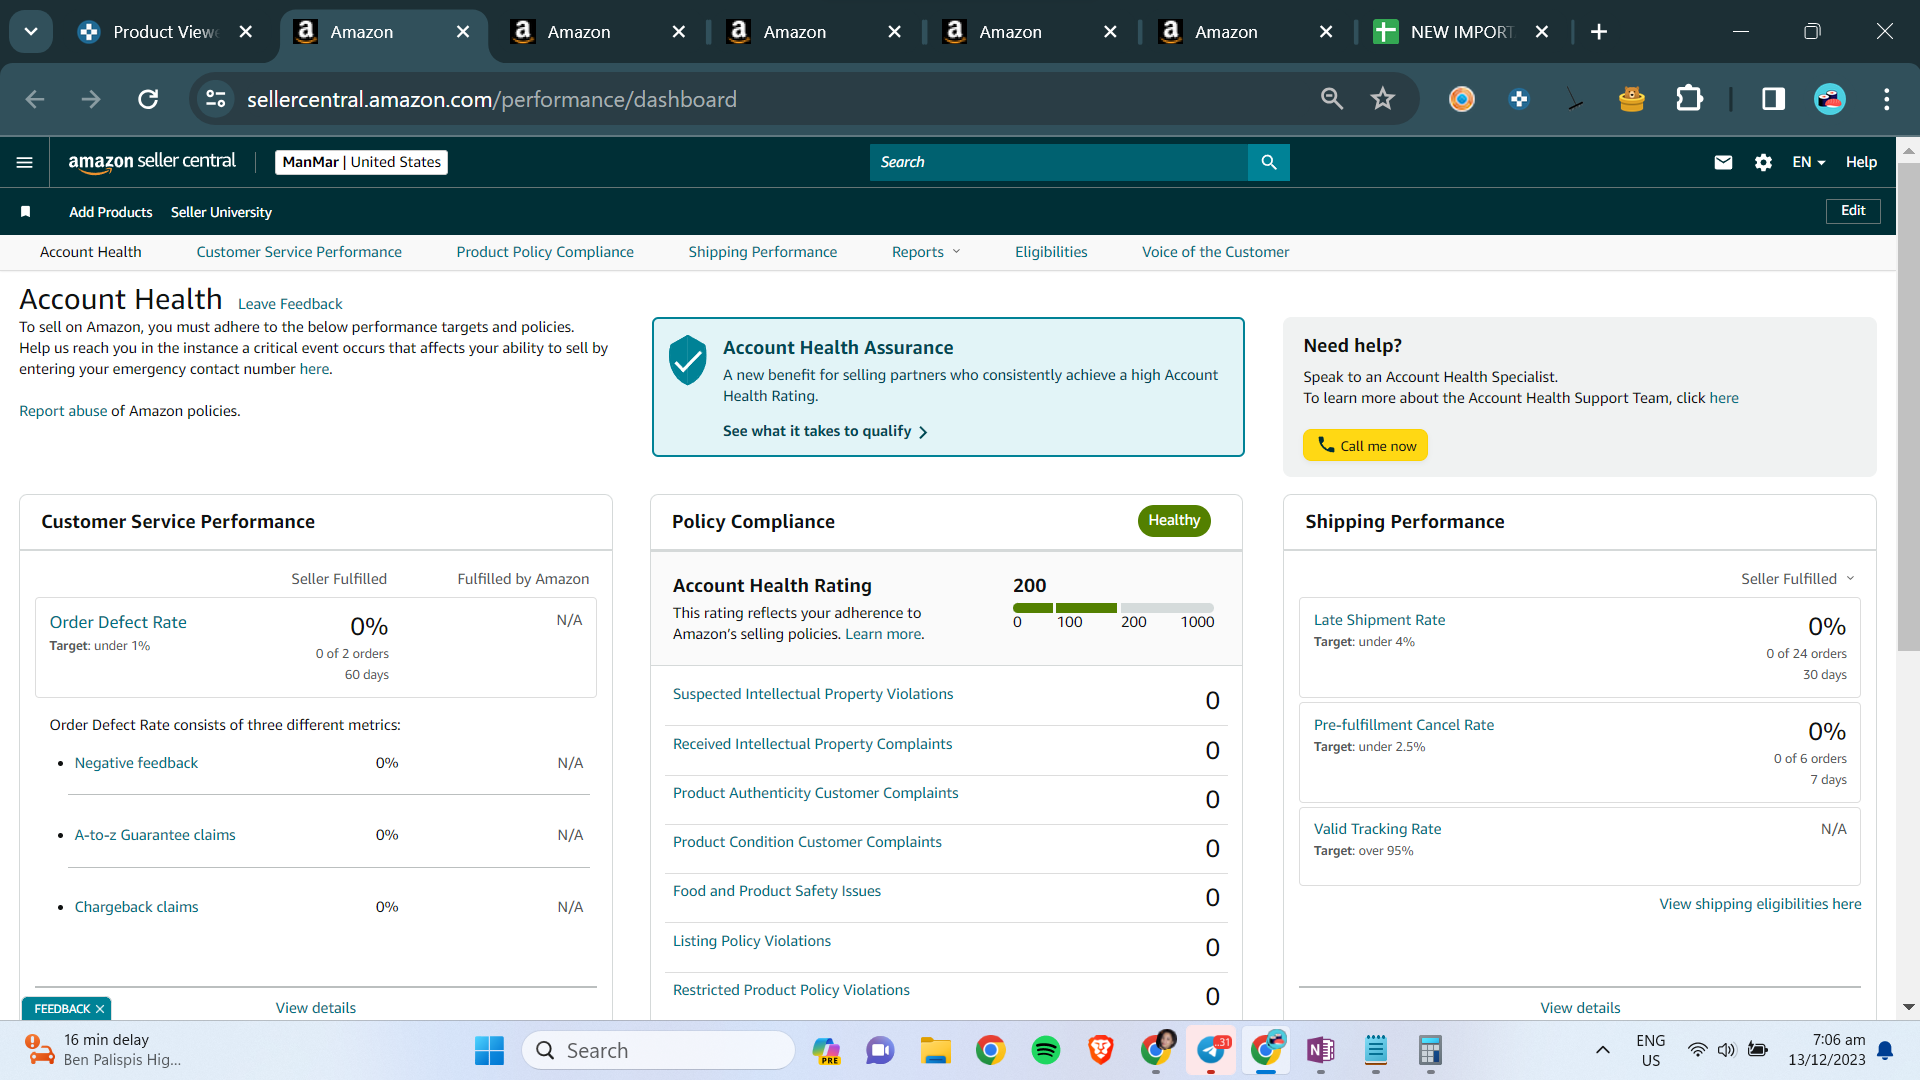Click the amazon seller central logo

tap(152, 162)
